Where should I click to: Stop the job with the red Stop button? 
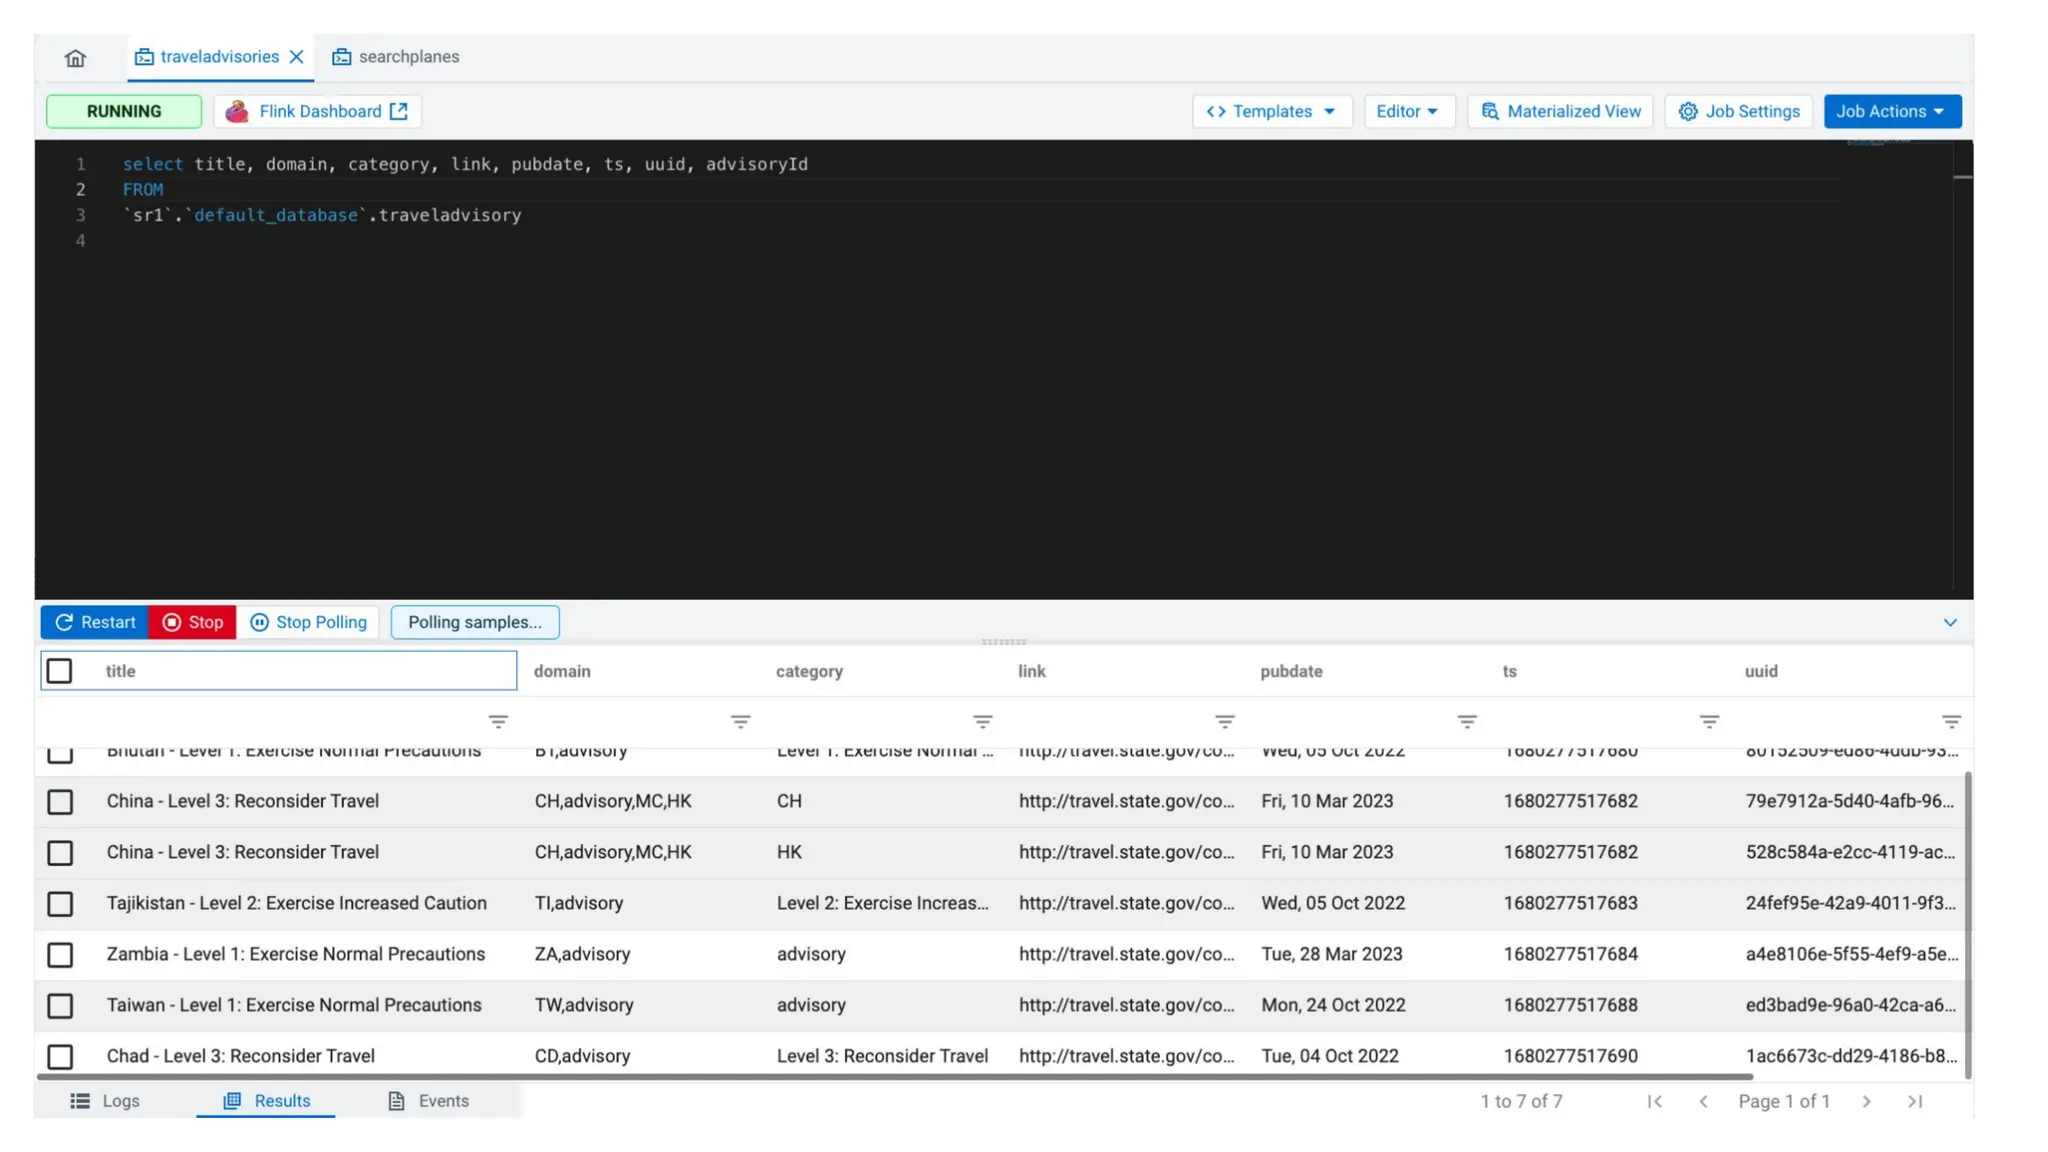pos(193,622)
